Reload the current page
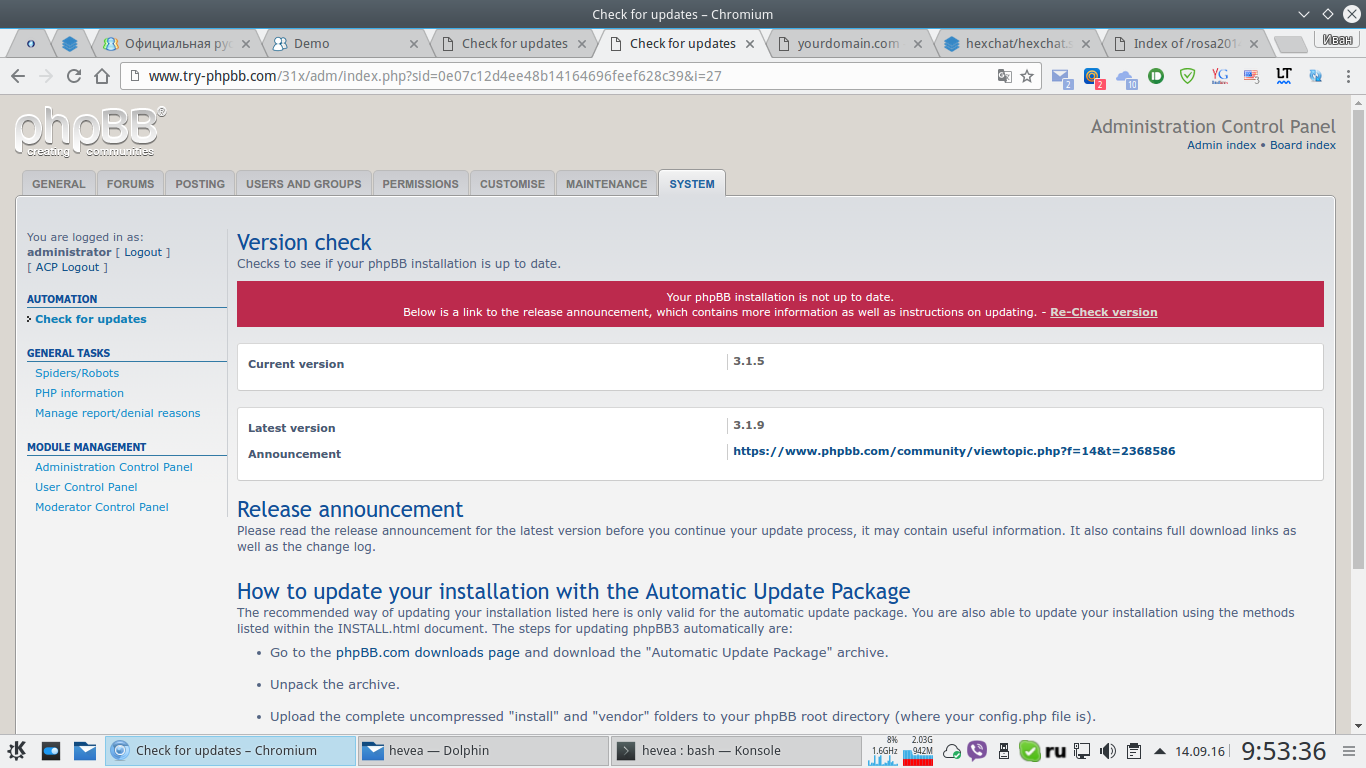Image resolution: width=1366 pixels, height=768 pixels. pos(74,76)
